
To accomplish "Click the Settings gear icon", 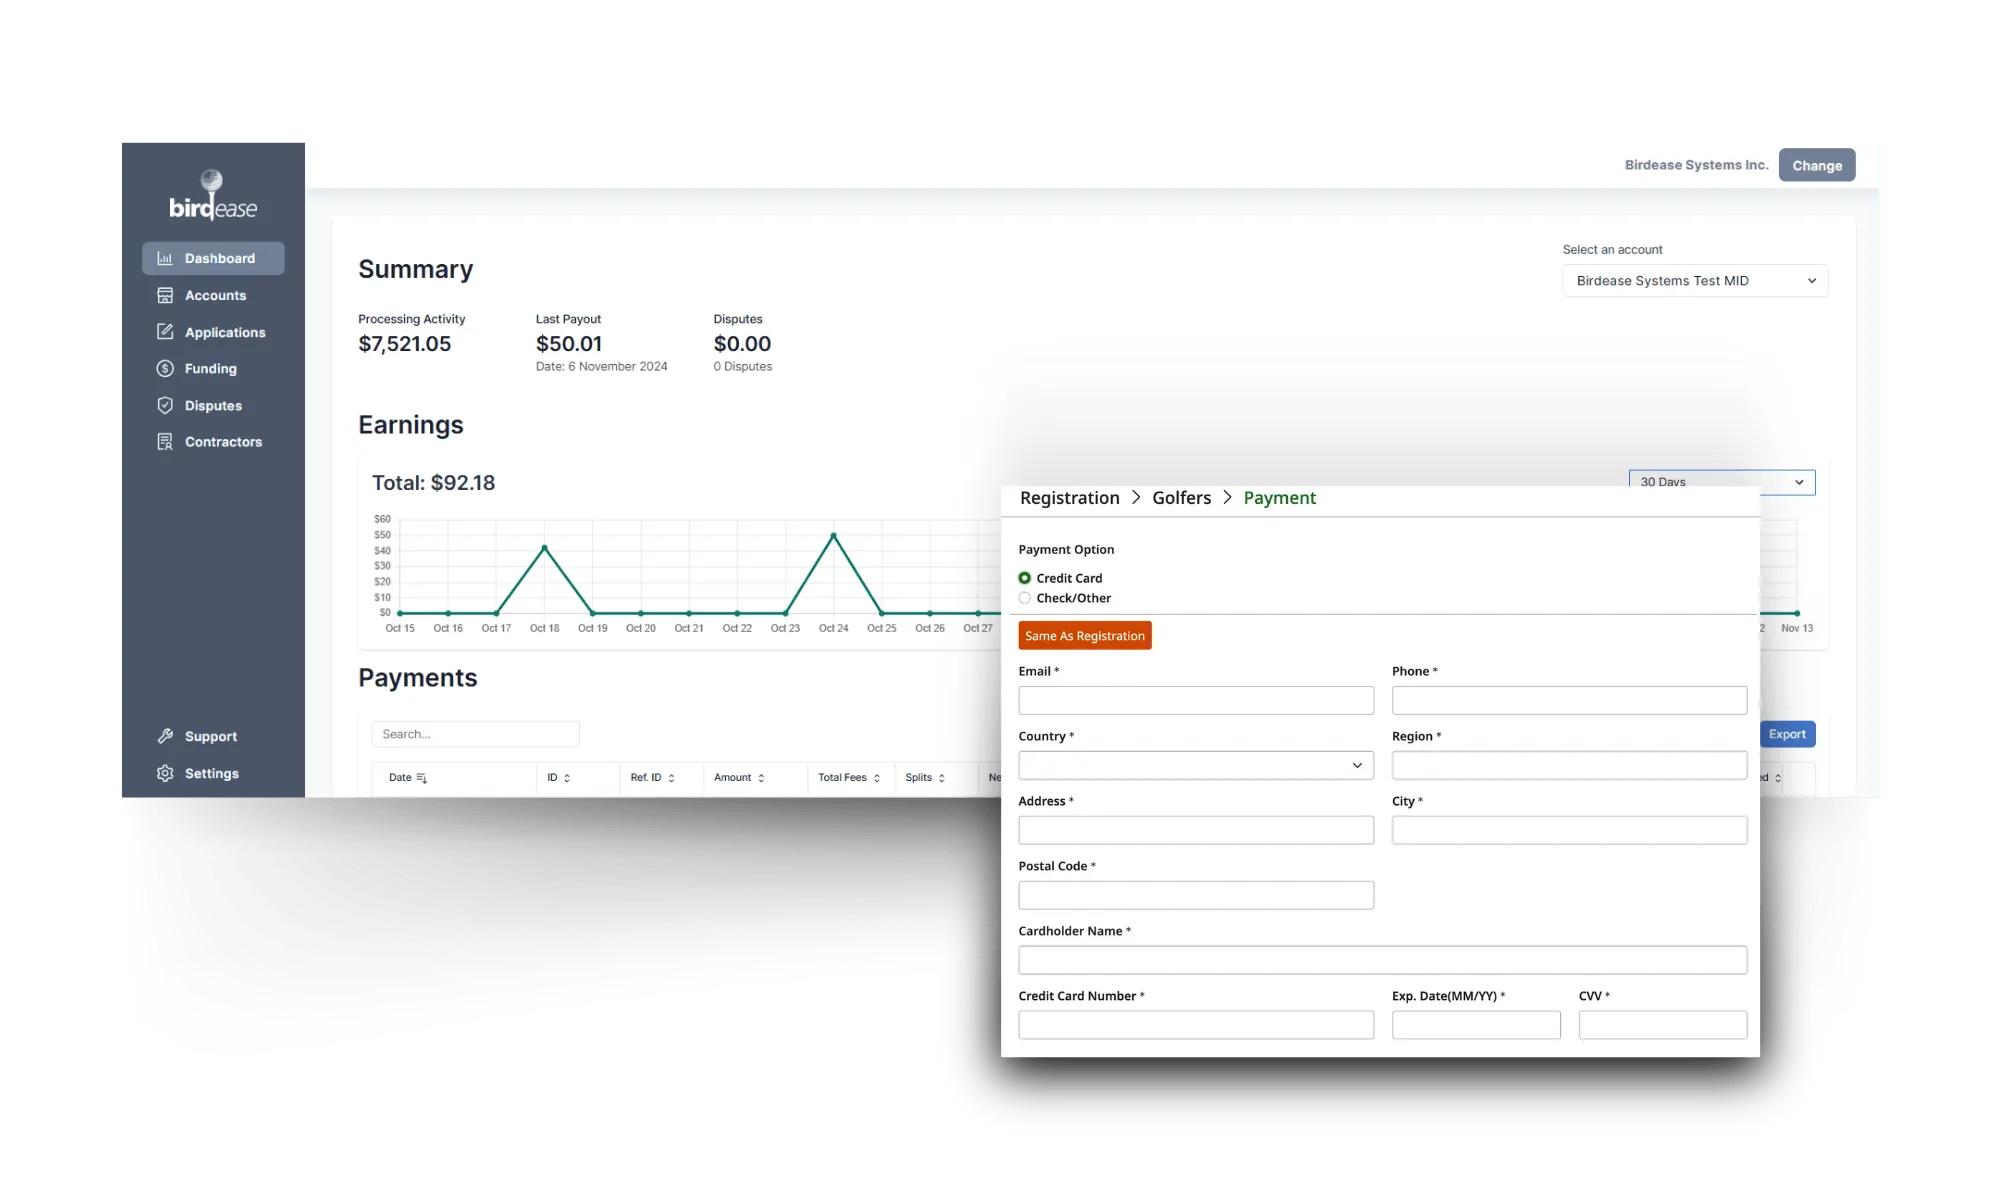I will [x=165, y=773].
